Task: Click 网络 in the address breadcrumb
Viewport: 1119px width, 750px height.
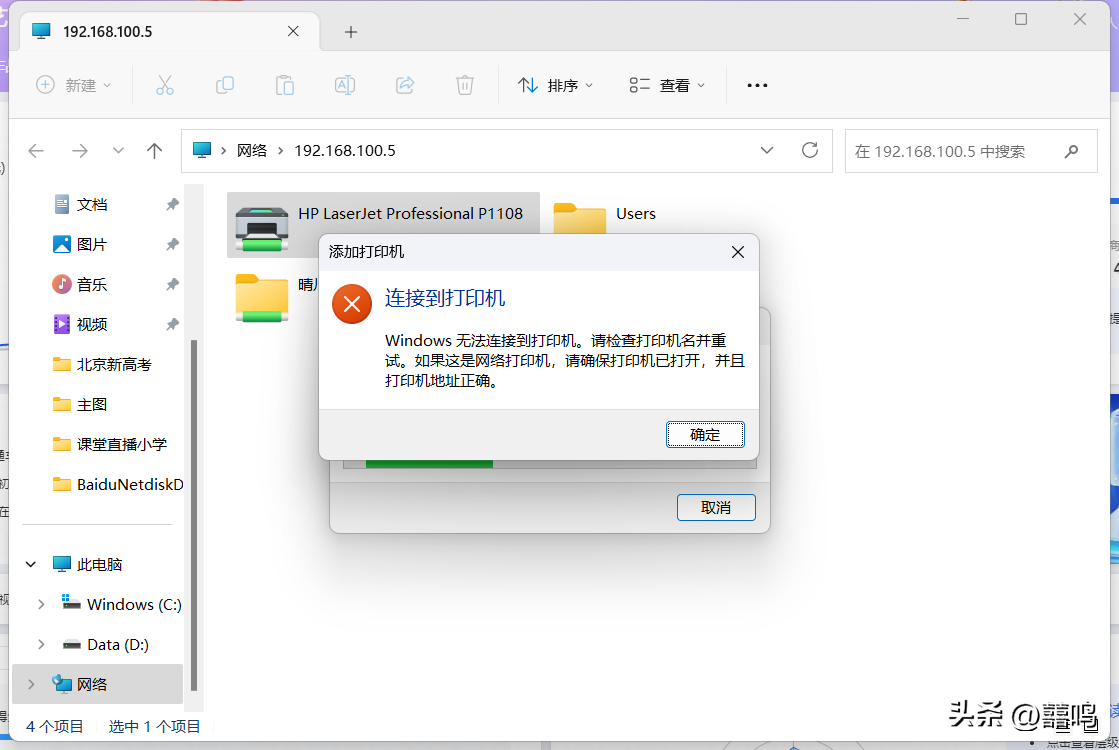Action: click(x=252, y=151)
